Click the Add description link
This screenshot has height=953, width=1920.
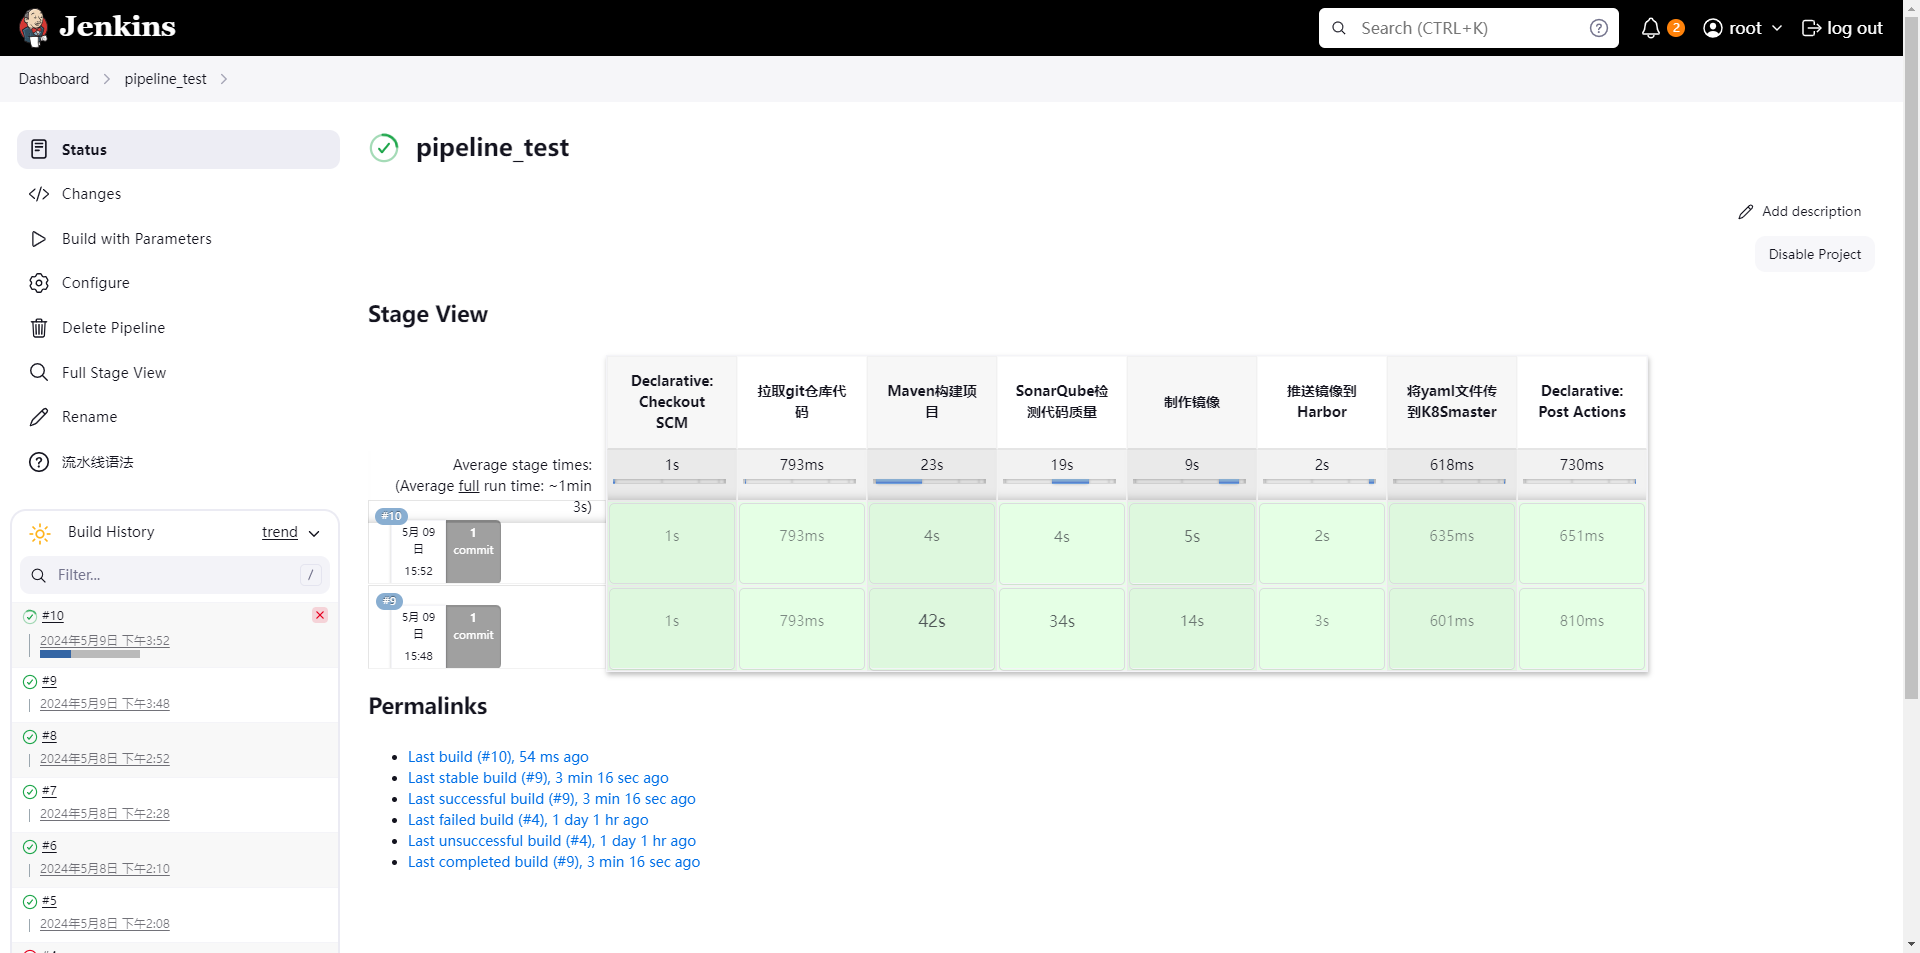[x=1800, y=212]
